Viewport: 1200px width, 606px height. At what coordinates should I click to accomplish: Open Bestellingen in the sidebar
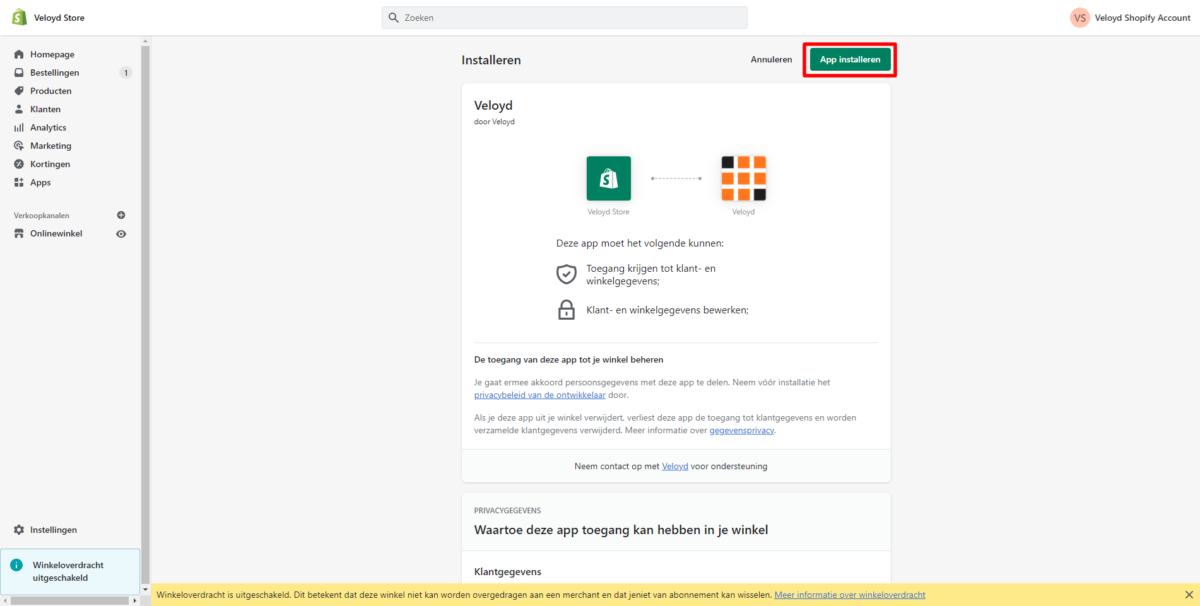point(54,73)
